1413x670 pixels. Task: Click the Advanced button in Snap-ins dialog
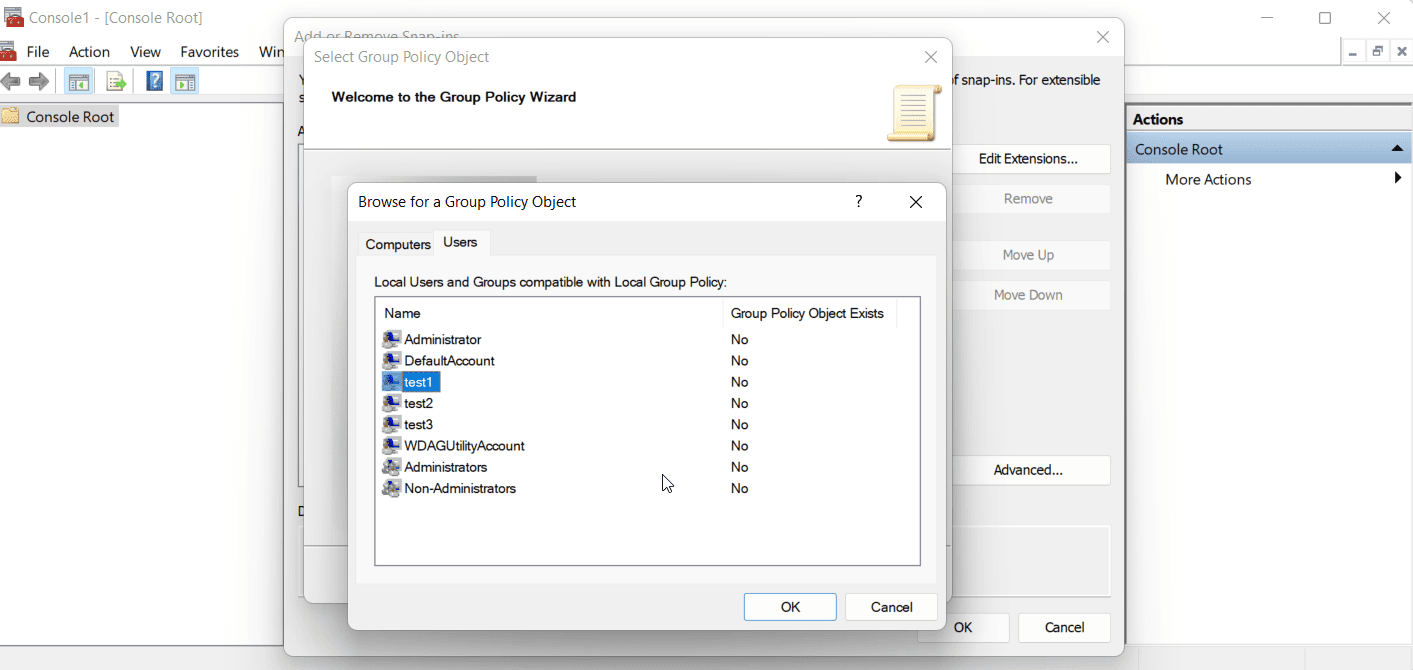point(1028,470)
